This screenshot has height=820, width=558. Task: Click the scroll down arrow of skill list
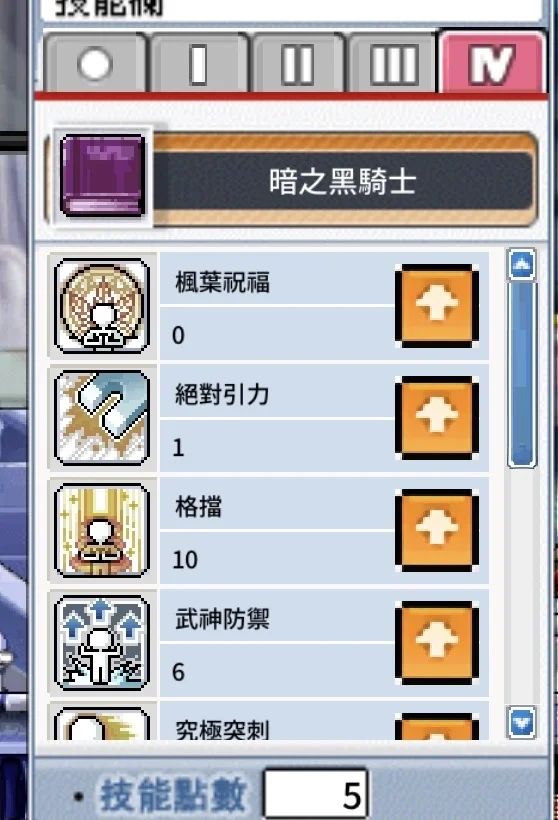[522, 723]
